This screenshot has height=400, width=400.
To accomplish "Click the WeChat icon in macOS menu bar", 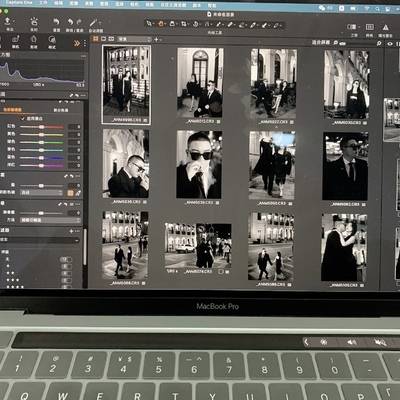I will pos(322,8).
